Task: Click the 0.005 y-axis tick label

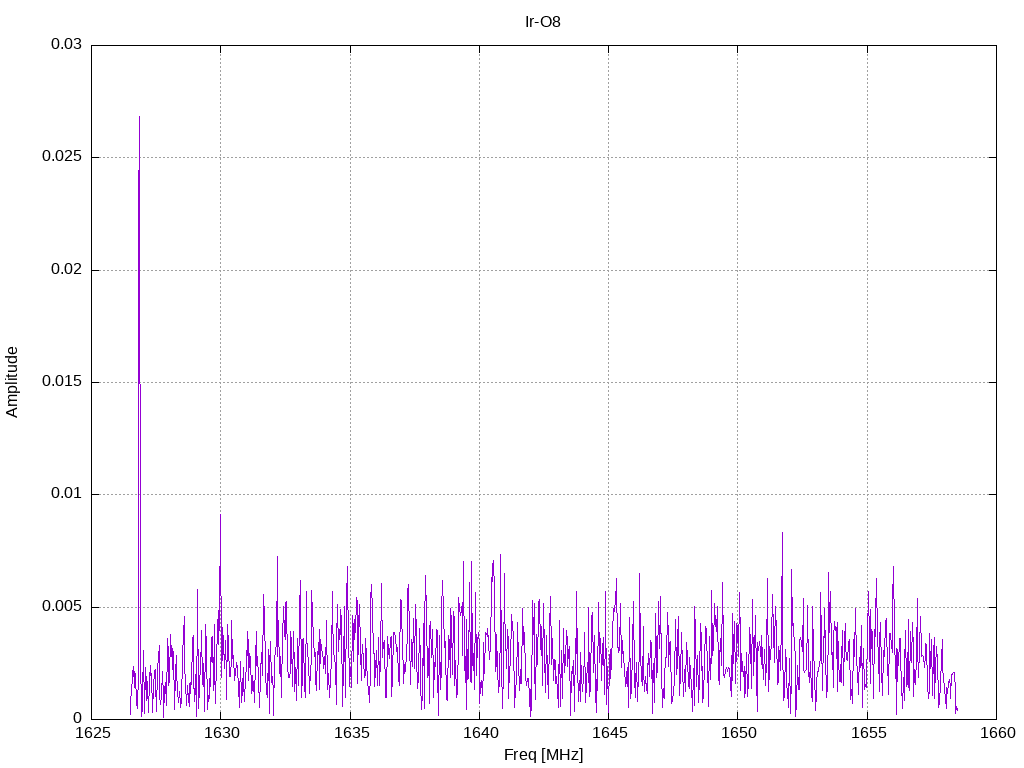Action: point(62,607)
